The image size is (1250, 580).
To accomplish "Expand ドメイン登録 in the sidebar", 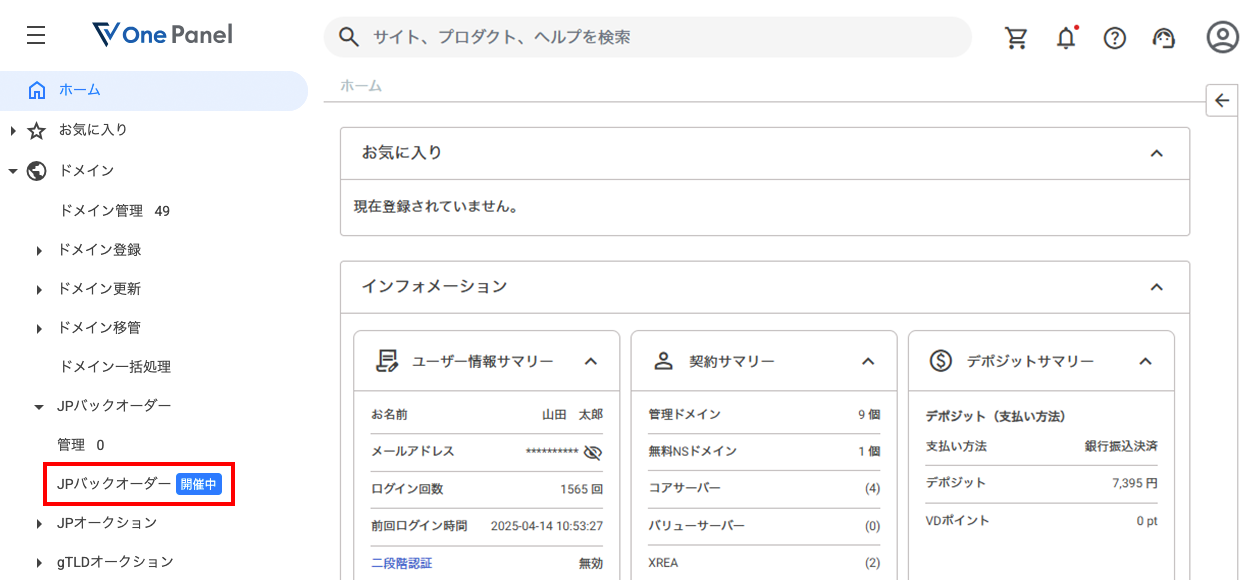I will click(x=99, y=250).
